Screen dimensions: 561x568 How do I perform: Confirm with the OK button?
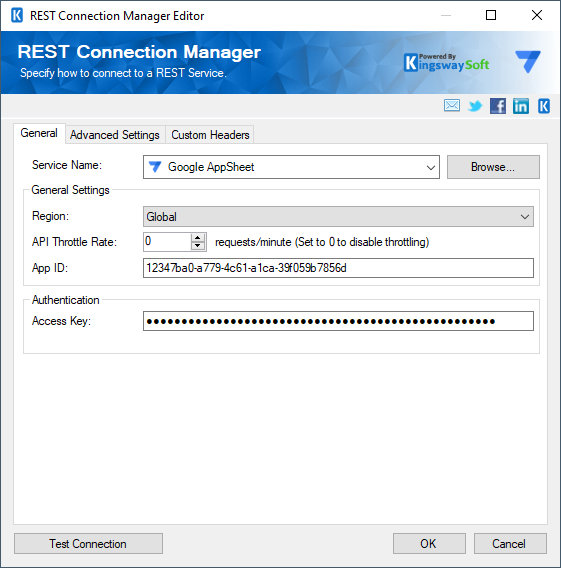[429, 543]
